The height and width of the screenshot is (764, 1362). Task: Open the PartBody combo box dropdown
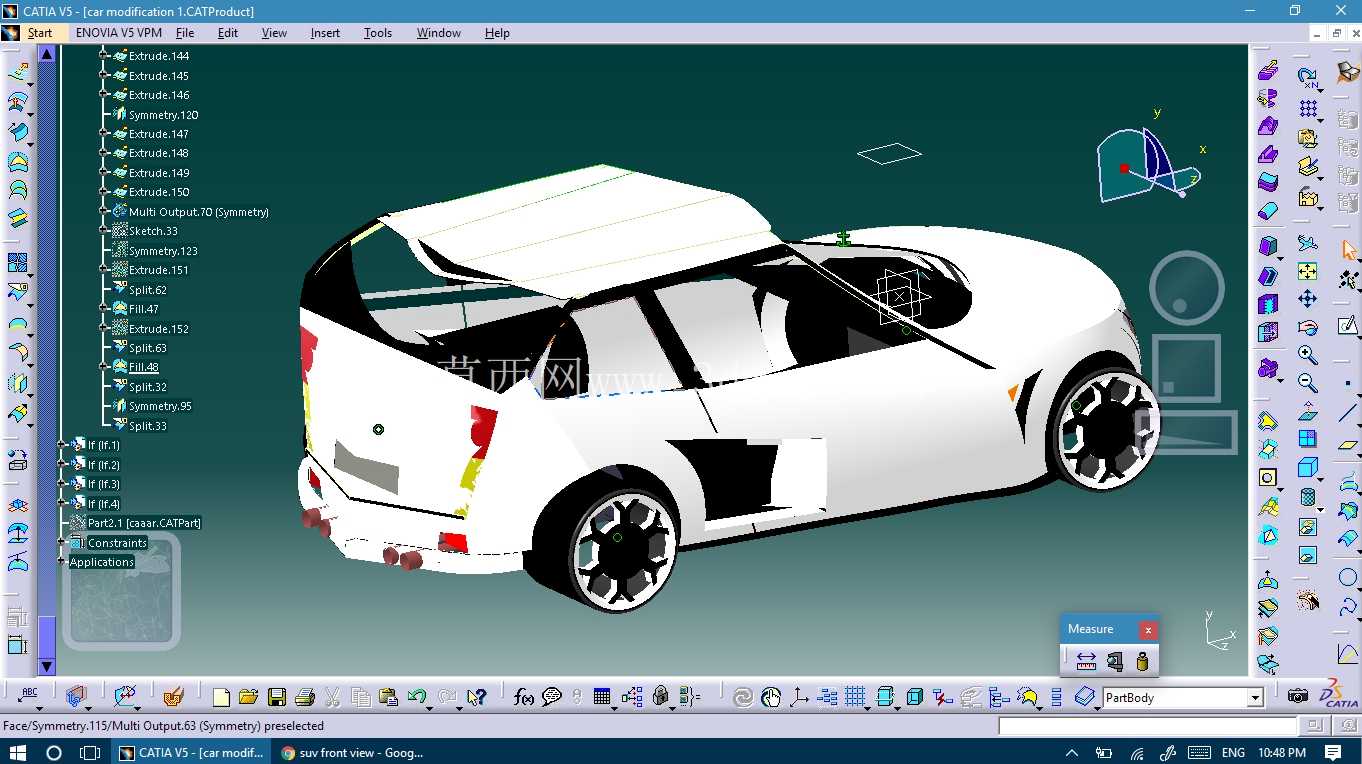click(x=1255, y=698)
